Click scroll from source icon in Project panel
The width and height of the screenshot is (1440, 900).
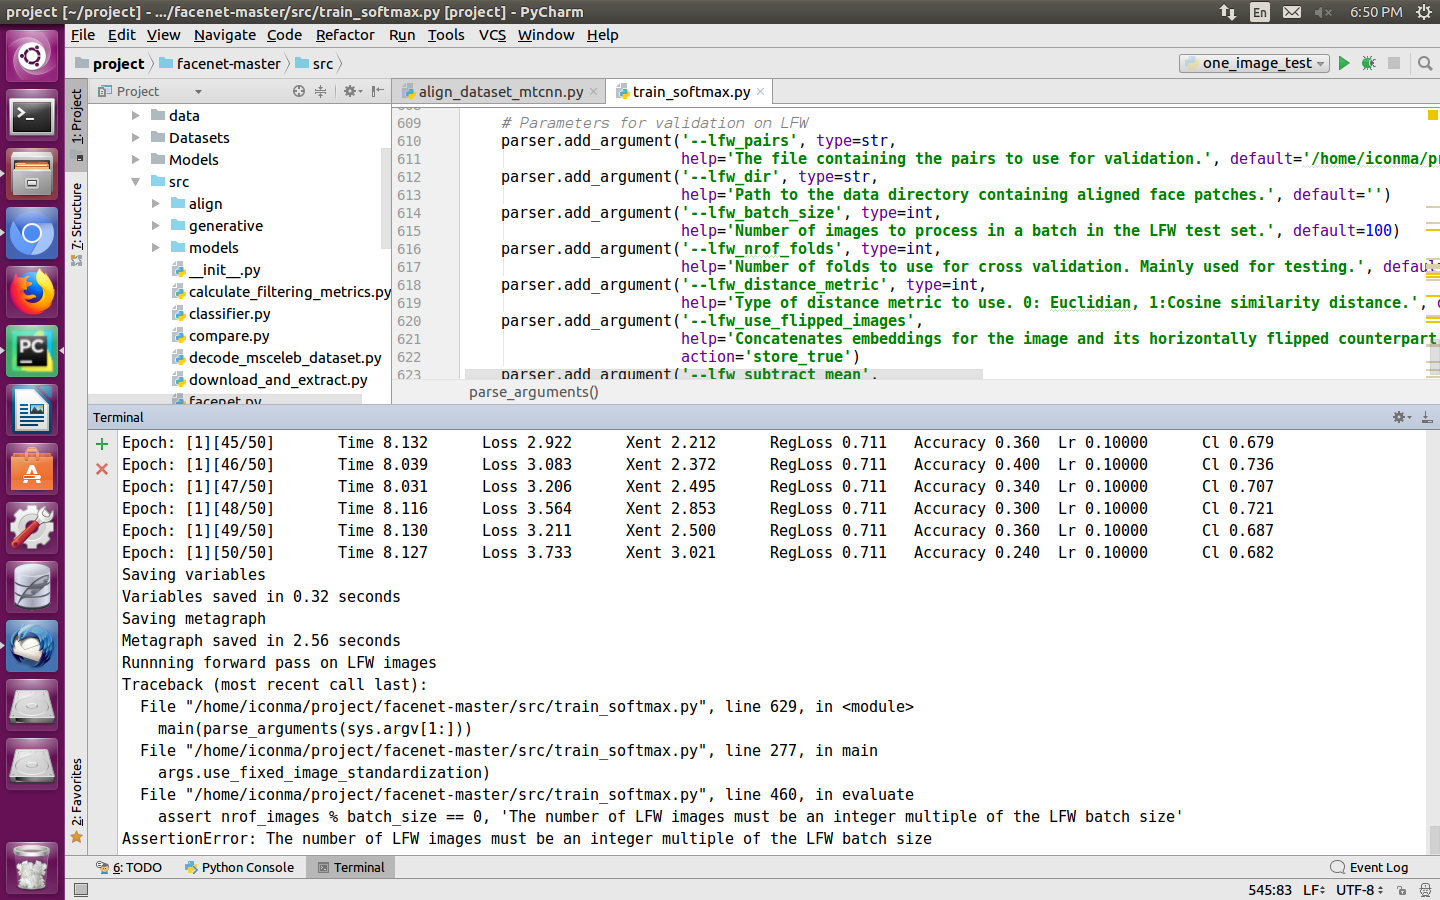pyautogui.click(x=299, y=91)
